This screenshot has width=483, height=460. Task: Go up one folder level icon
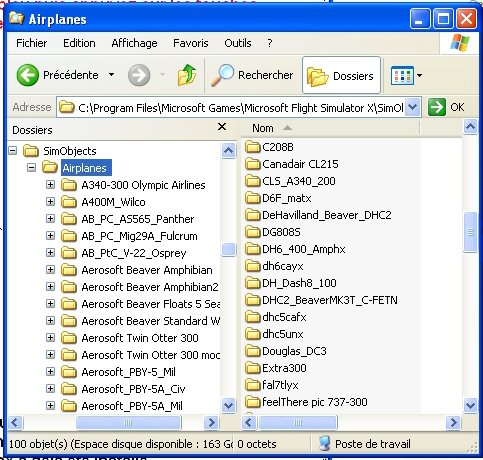(x=187, y=75)
